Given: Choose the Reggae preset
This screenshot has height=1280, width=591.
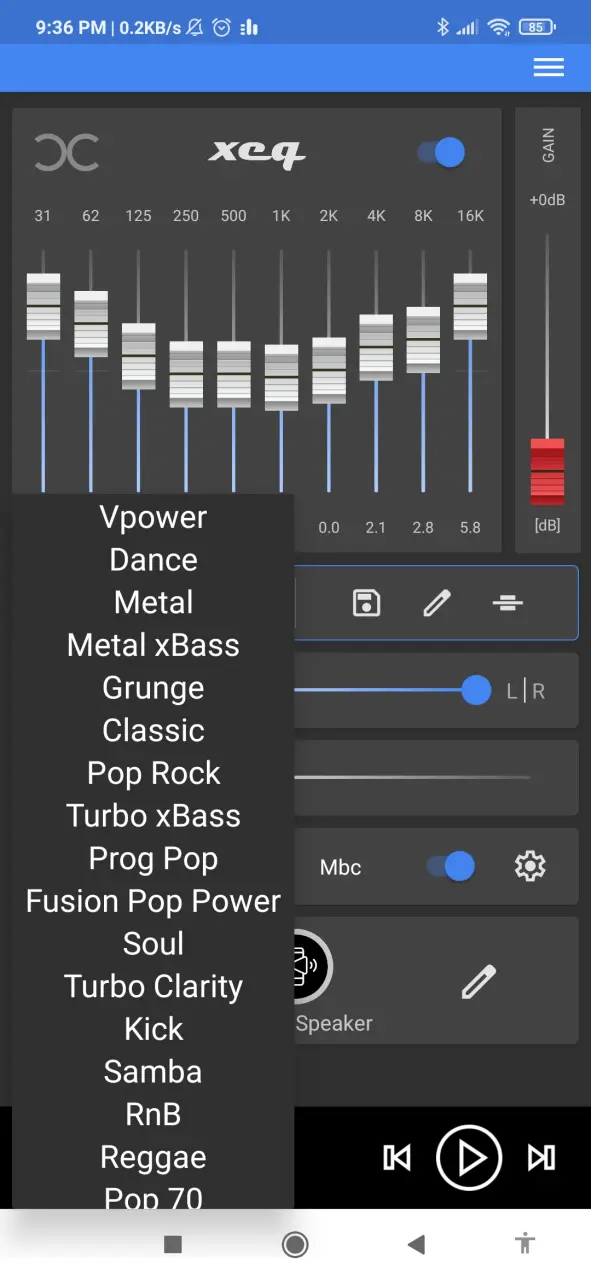Looking at the screenshot, I should tap(153, 1158).
